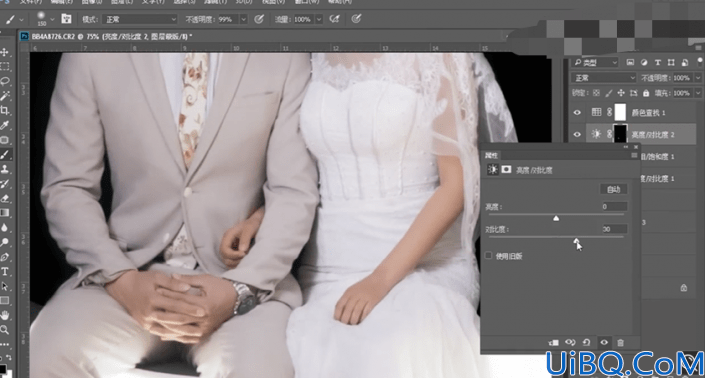Toggle layer filtering switch
Image resolution: width=705 pixels, height=378 pixels.
click(700, 61)
